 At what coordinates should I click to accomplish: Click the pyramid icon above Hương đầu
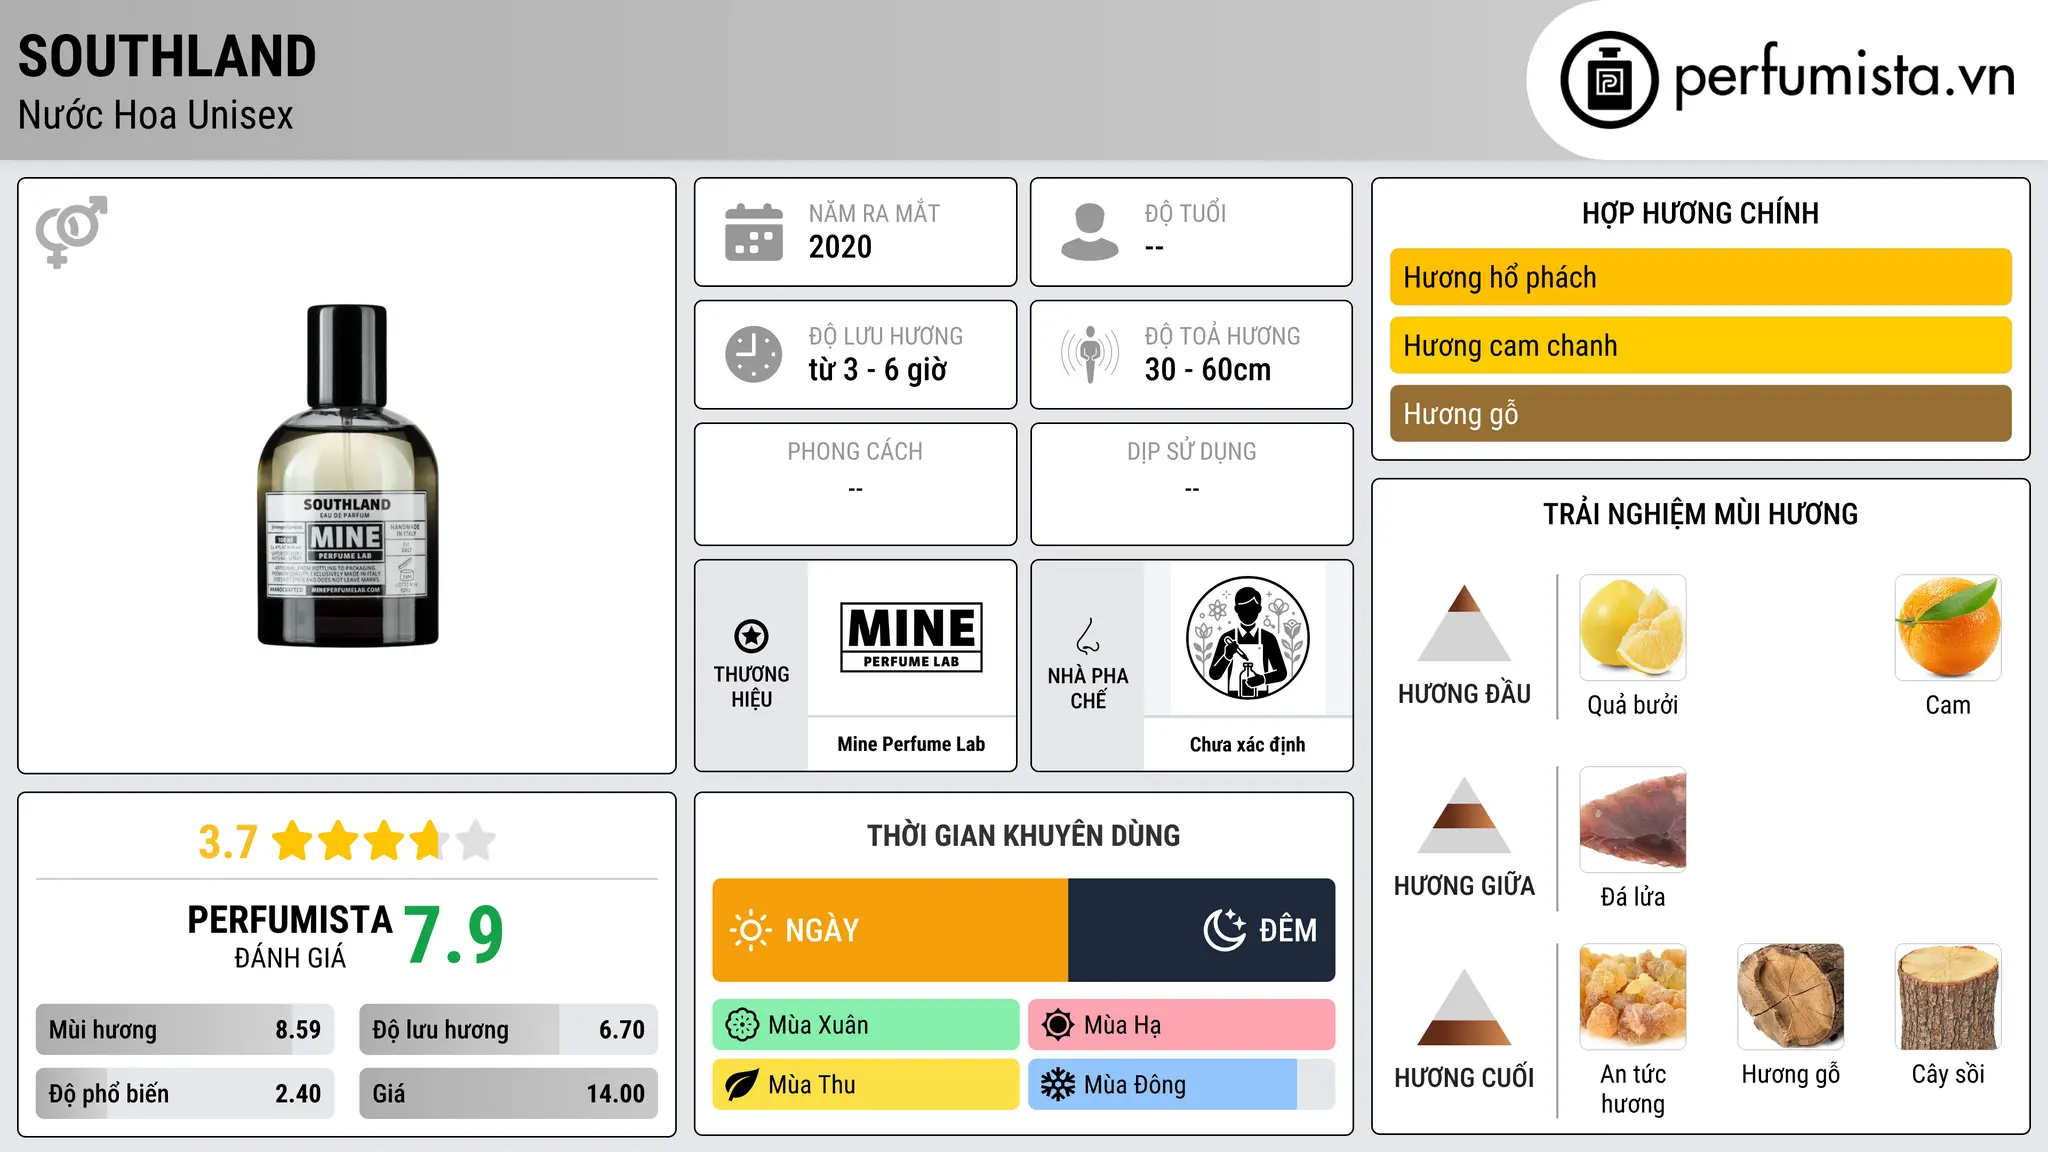1464,623
